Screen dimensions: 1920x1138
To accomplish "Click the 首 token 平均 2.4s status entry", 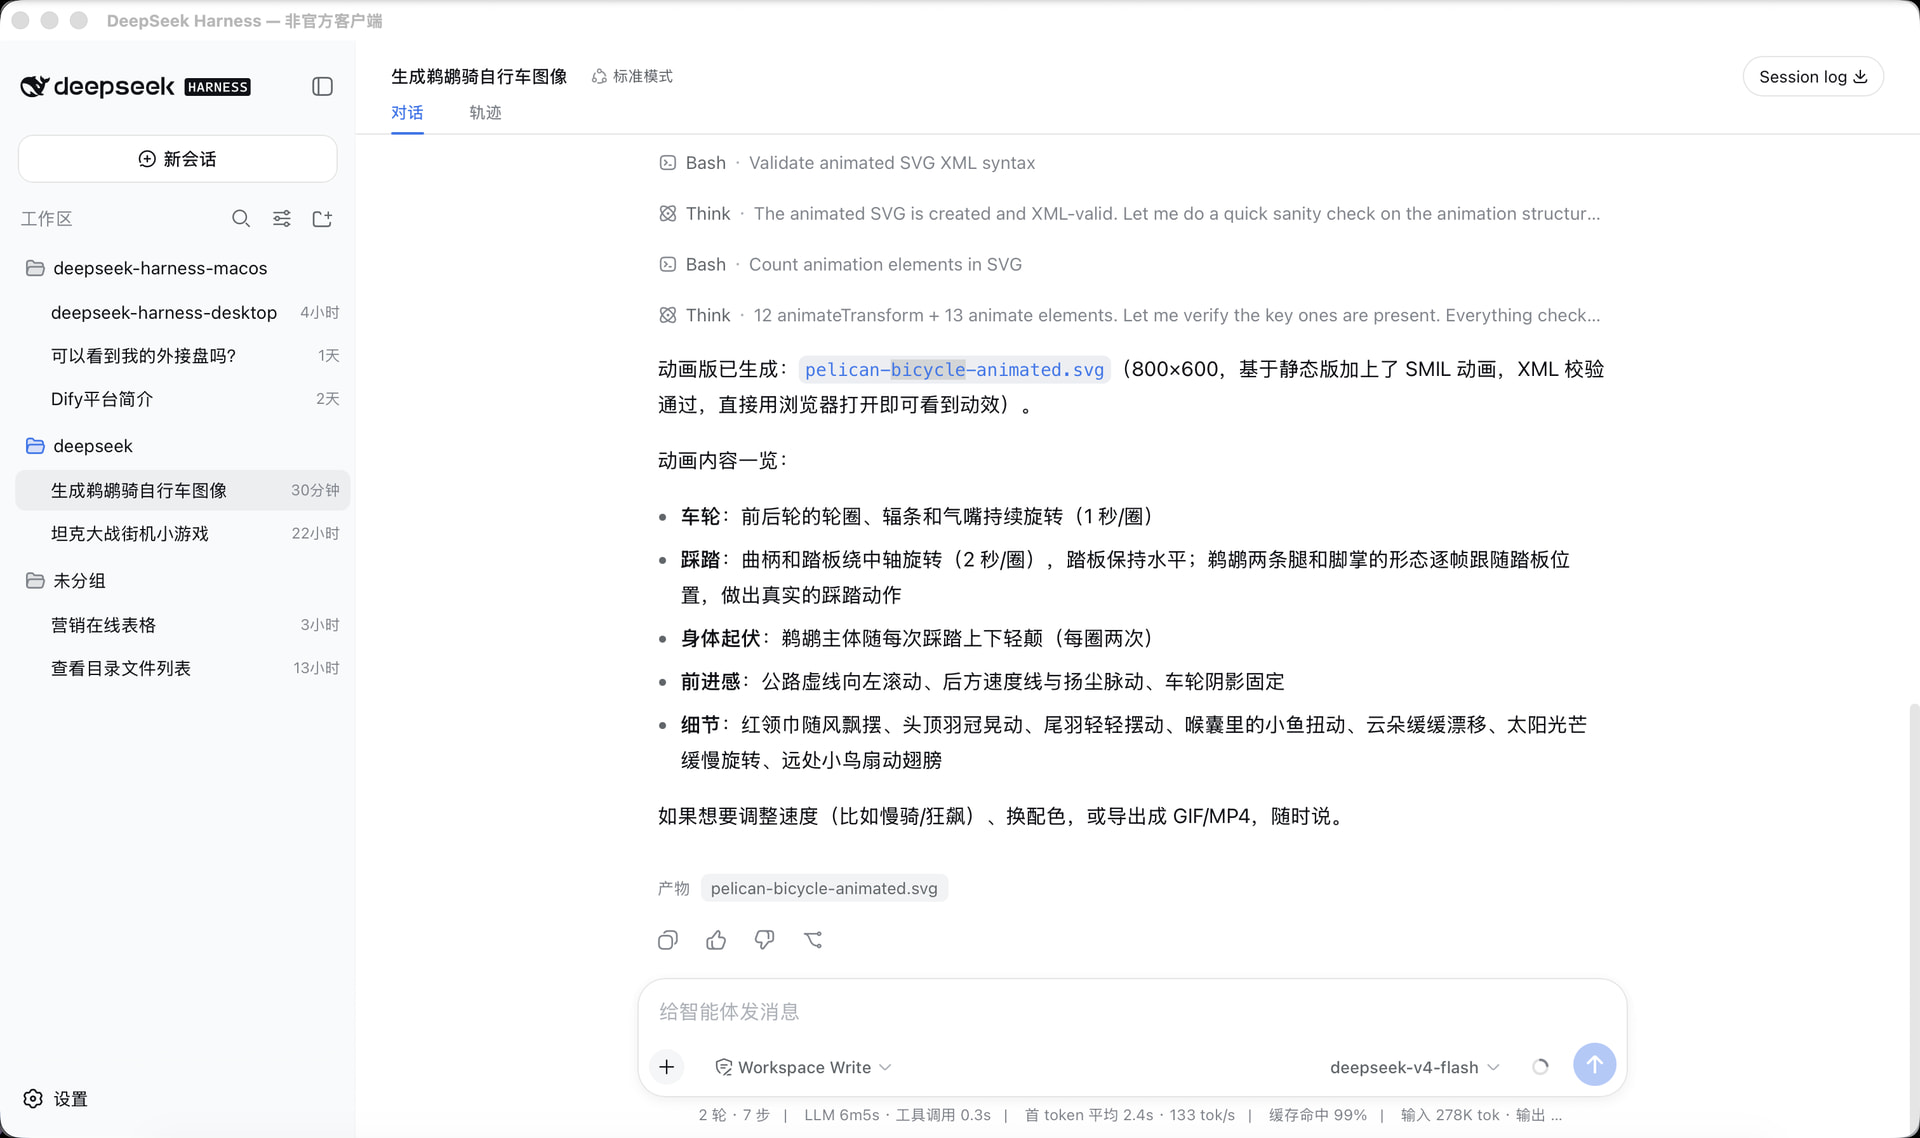I will 1089,1115.
